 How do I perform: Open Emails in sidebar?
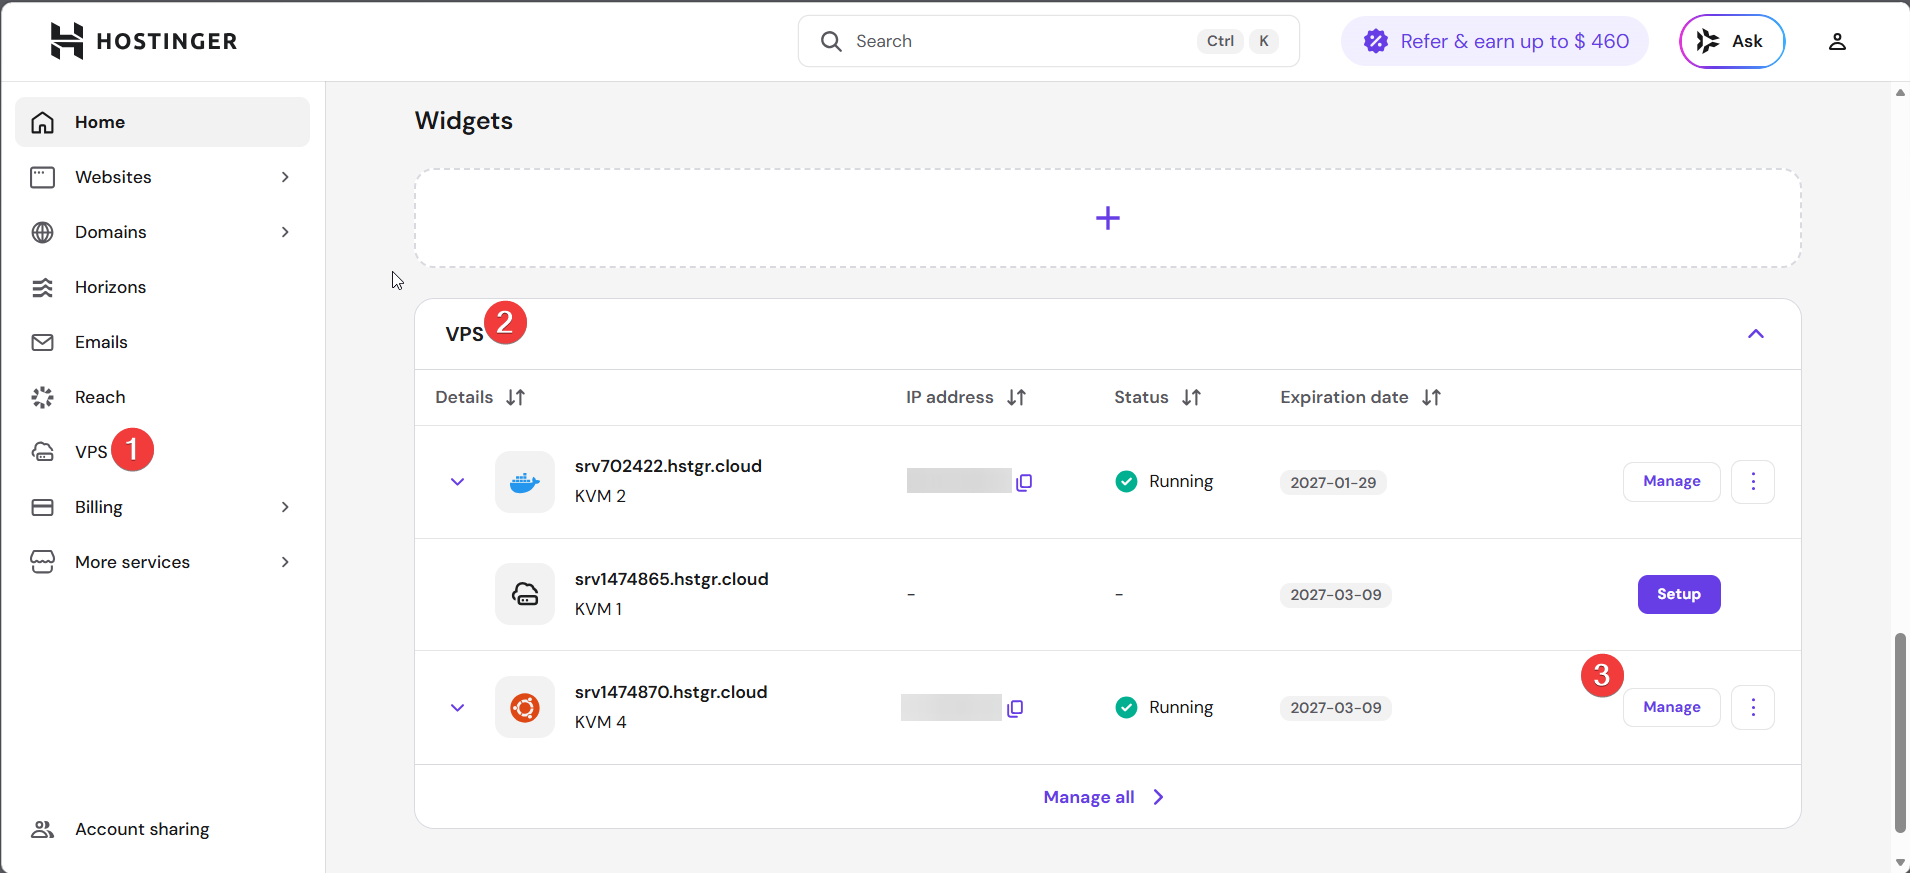[x=162, y=342]
